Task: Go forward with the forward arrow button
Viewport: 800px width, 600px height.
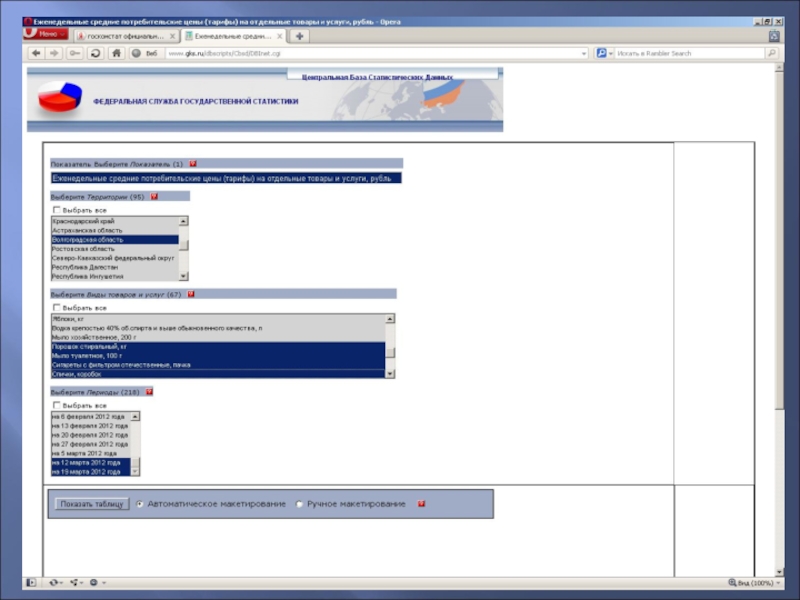Action: pos(54,53)
